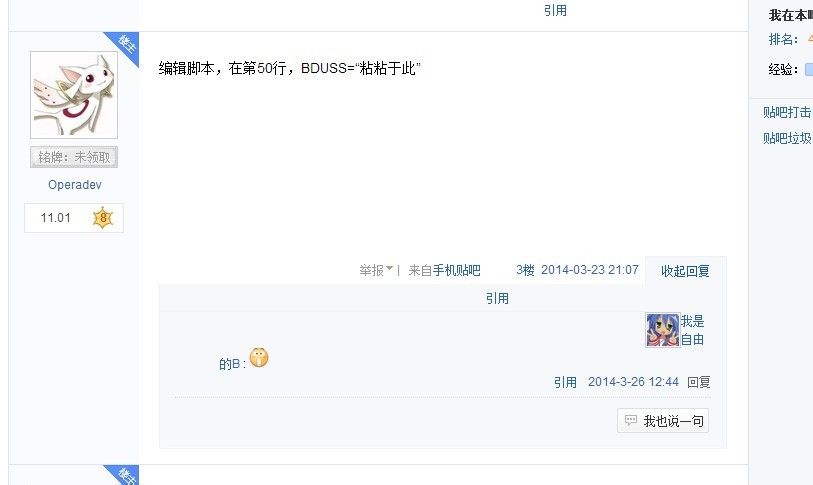The image size is (813, 485).
Task: Click the surprised emoji in the reply
Action: click(x=259, y=356)
